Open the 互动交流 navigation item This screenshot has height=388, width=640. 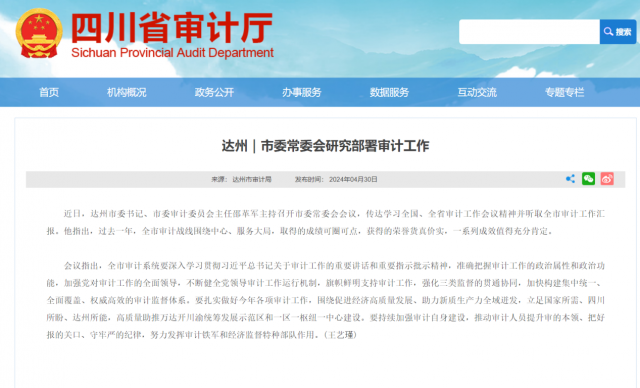(x=477, y=92)
